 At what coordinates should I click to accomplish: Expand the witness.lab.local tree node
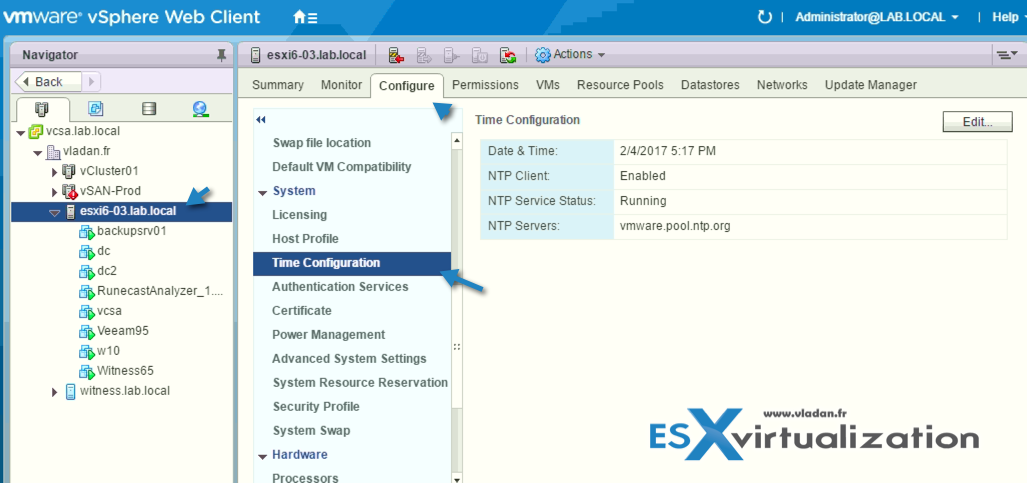(55, 391)
